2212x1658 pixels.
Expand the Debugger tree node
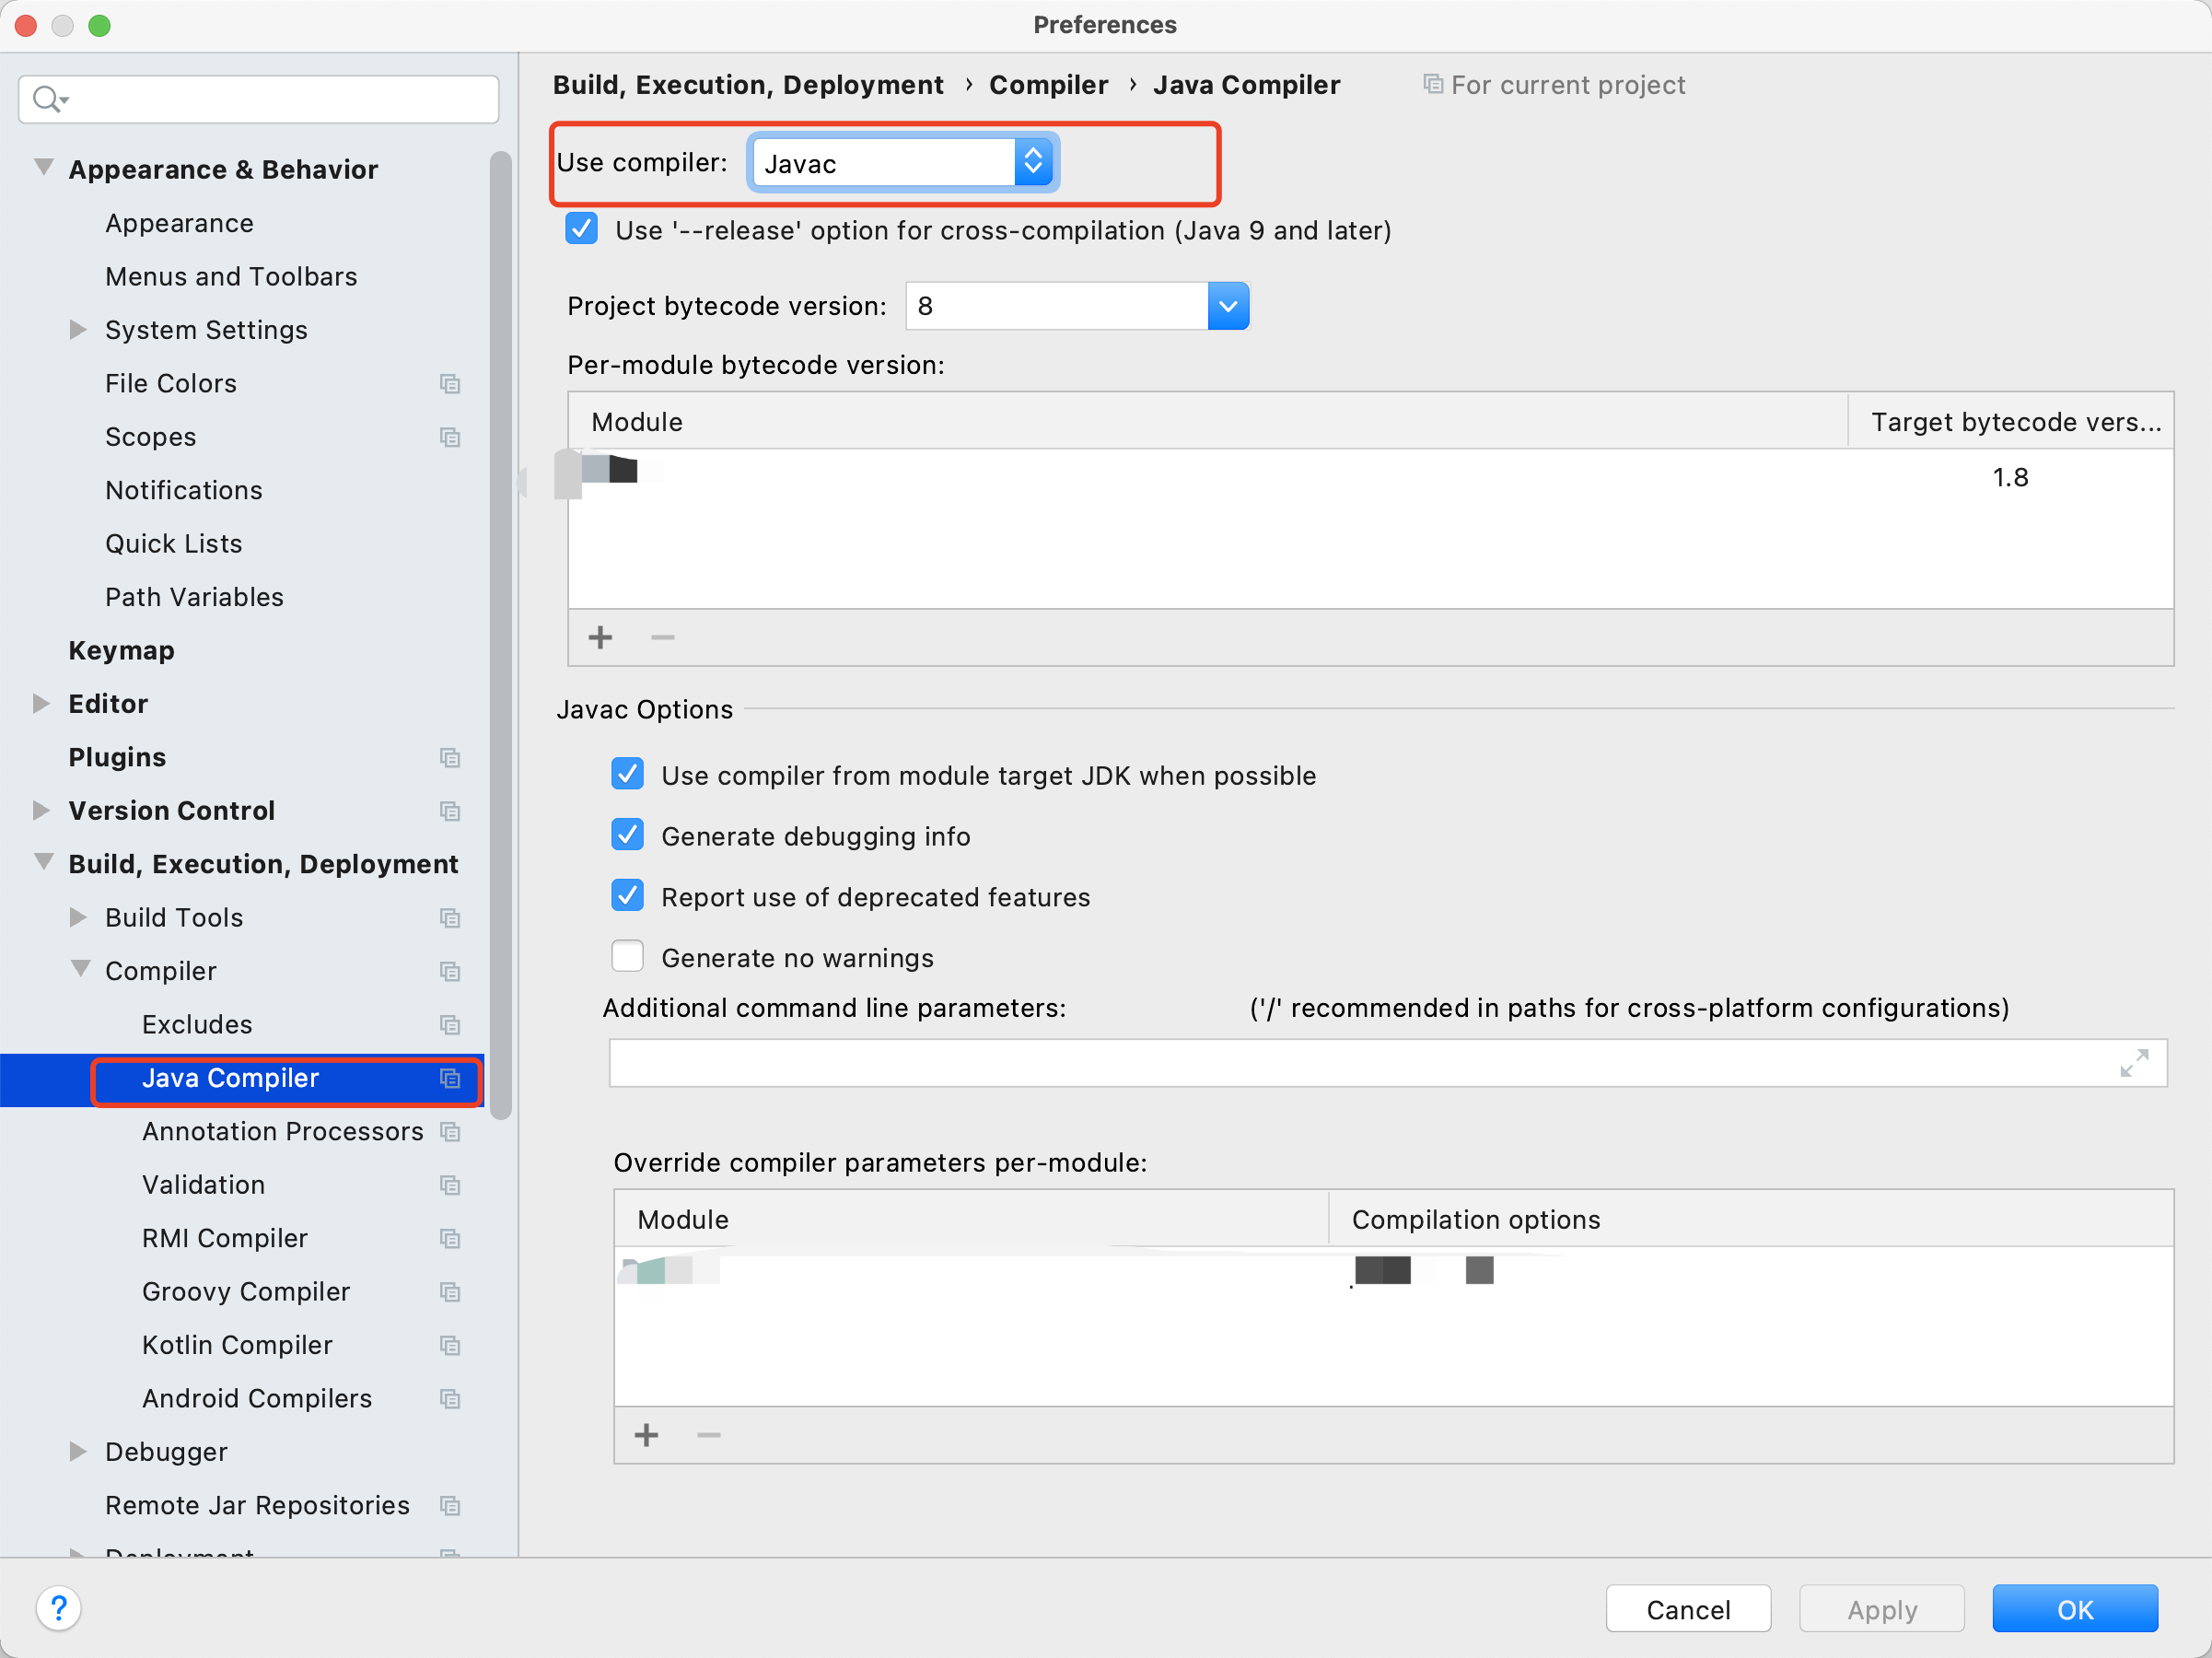point(78,1451)
